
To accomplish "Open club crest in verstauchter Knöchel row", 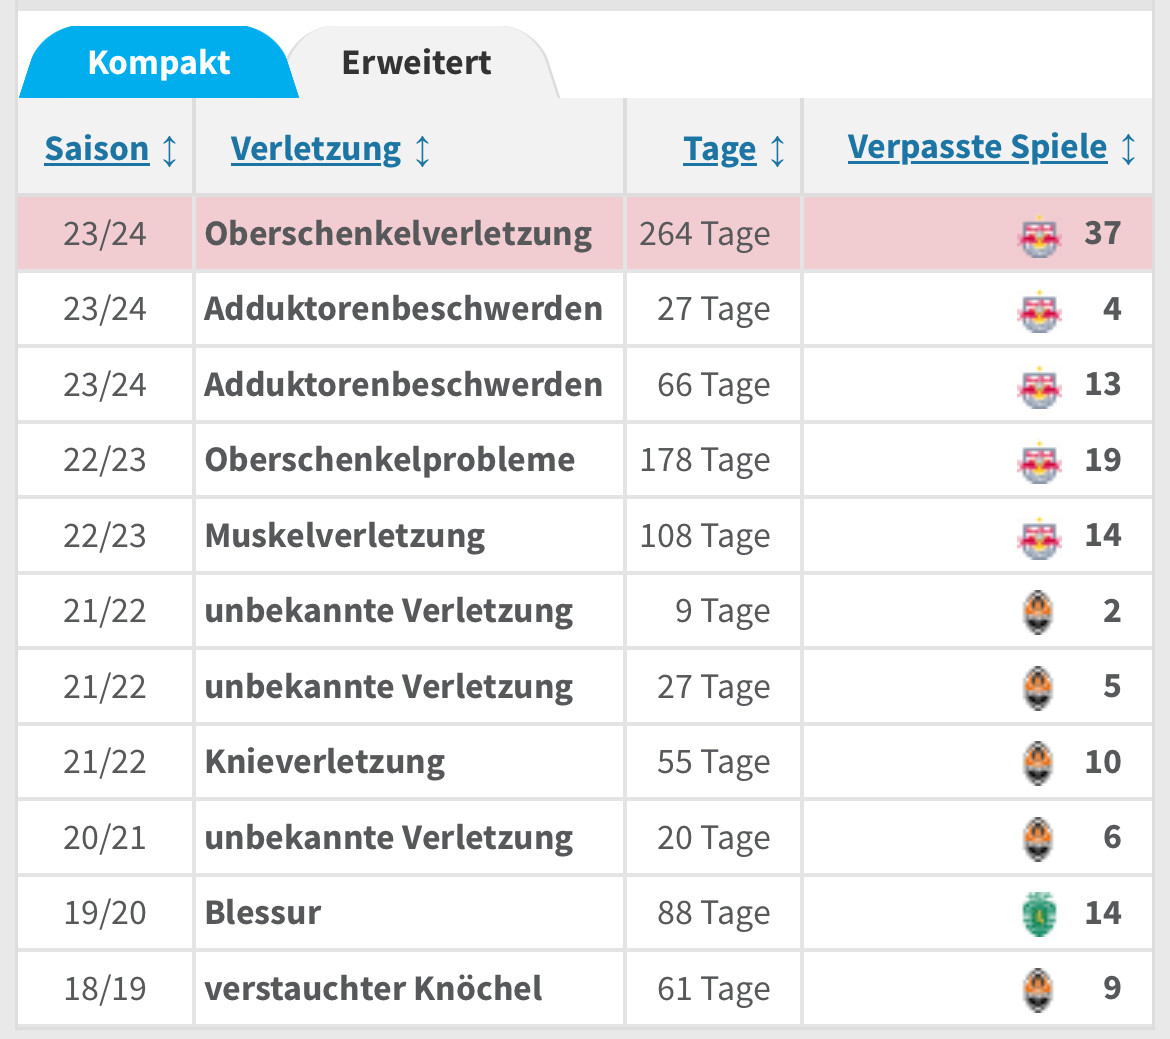I will click(1039, 990).
